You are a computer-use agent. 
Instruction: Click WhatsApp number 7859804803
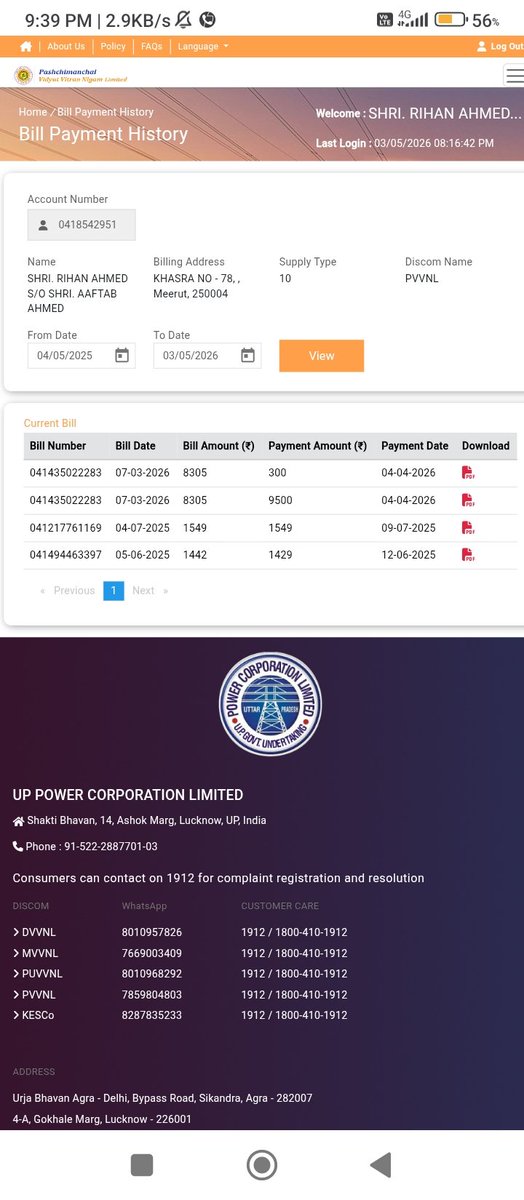[152, 995]
